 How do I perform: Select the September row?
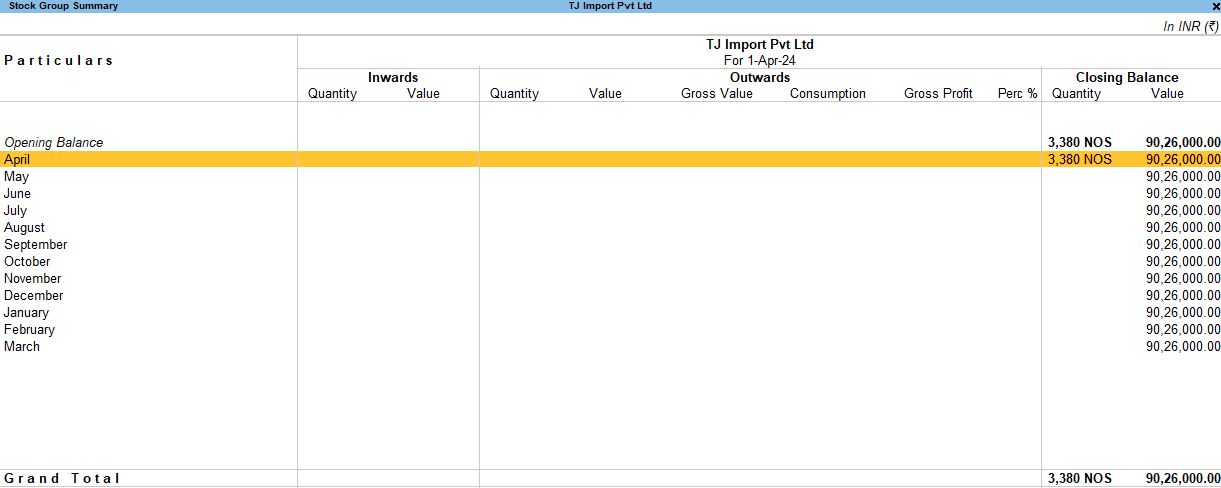(610, 244)
